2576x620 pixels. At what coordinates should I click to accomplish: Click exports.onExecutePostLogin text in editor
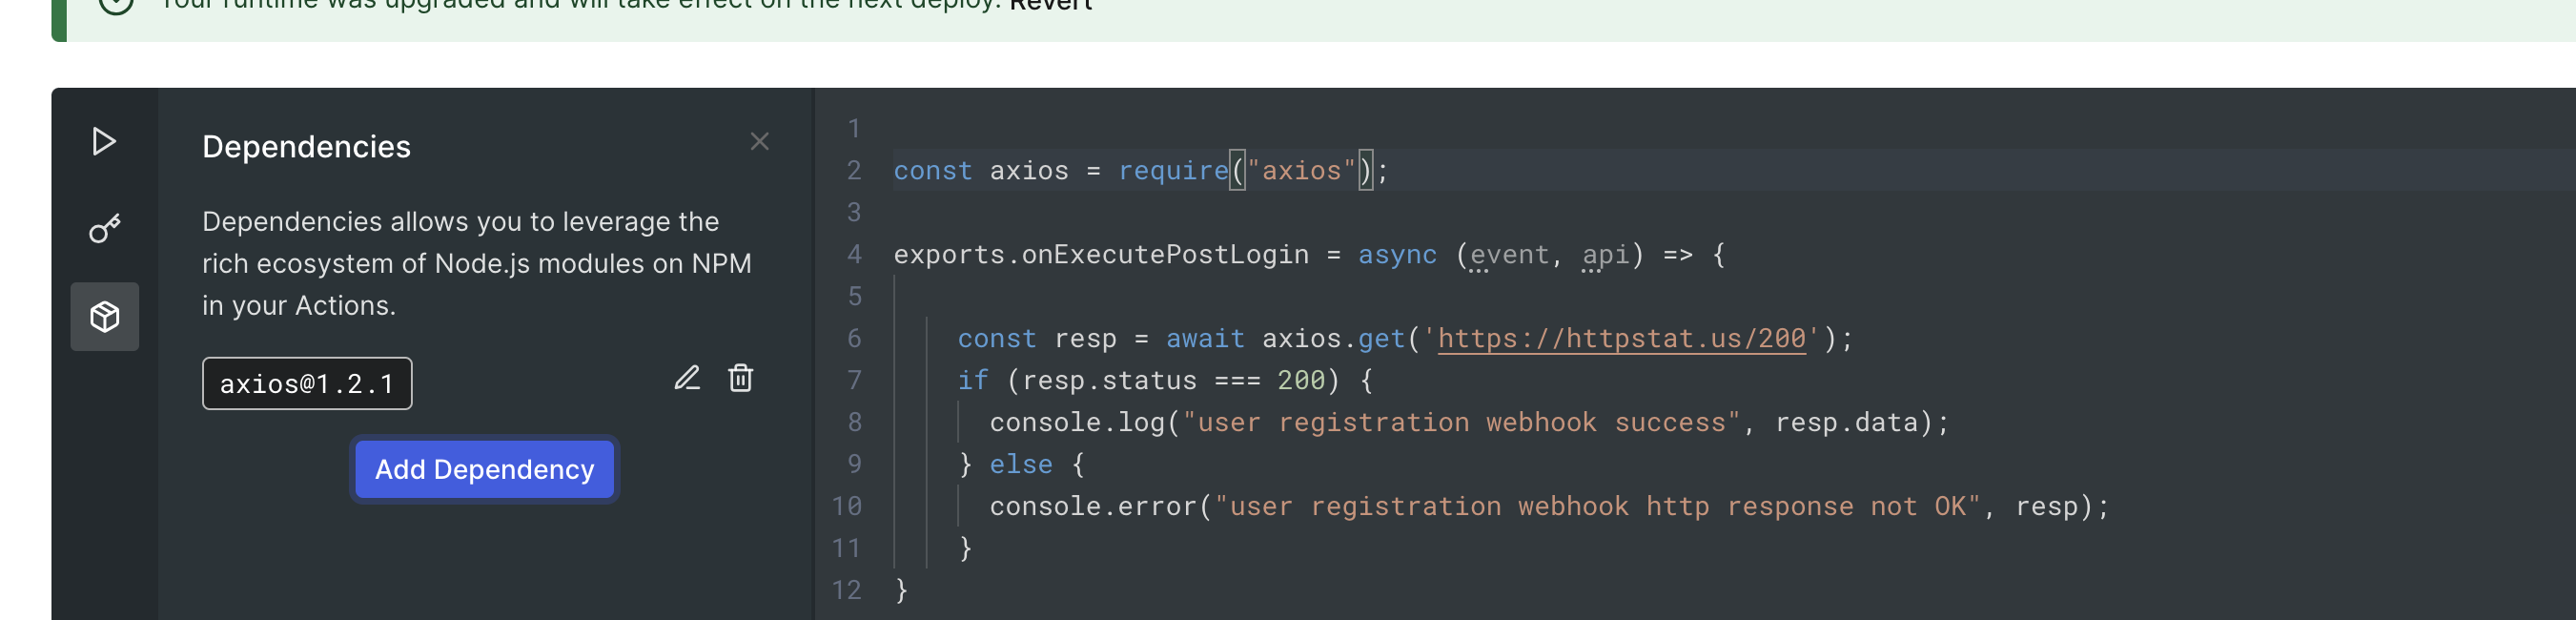coord(1100,254)
